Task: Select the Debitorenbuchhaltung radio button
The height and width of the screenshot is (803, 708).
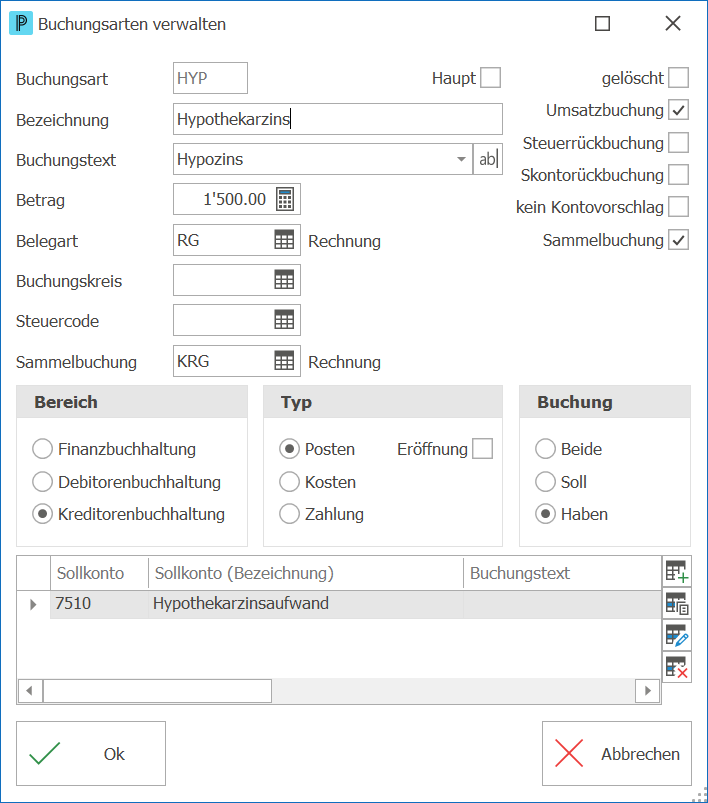Action: [x=43, y=481]
